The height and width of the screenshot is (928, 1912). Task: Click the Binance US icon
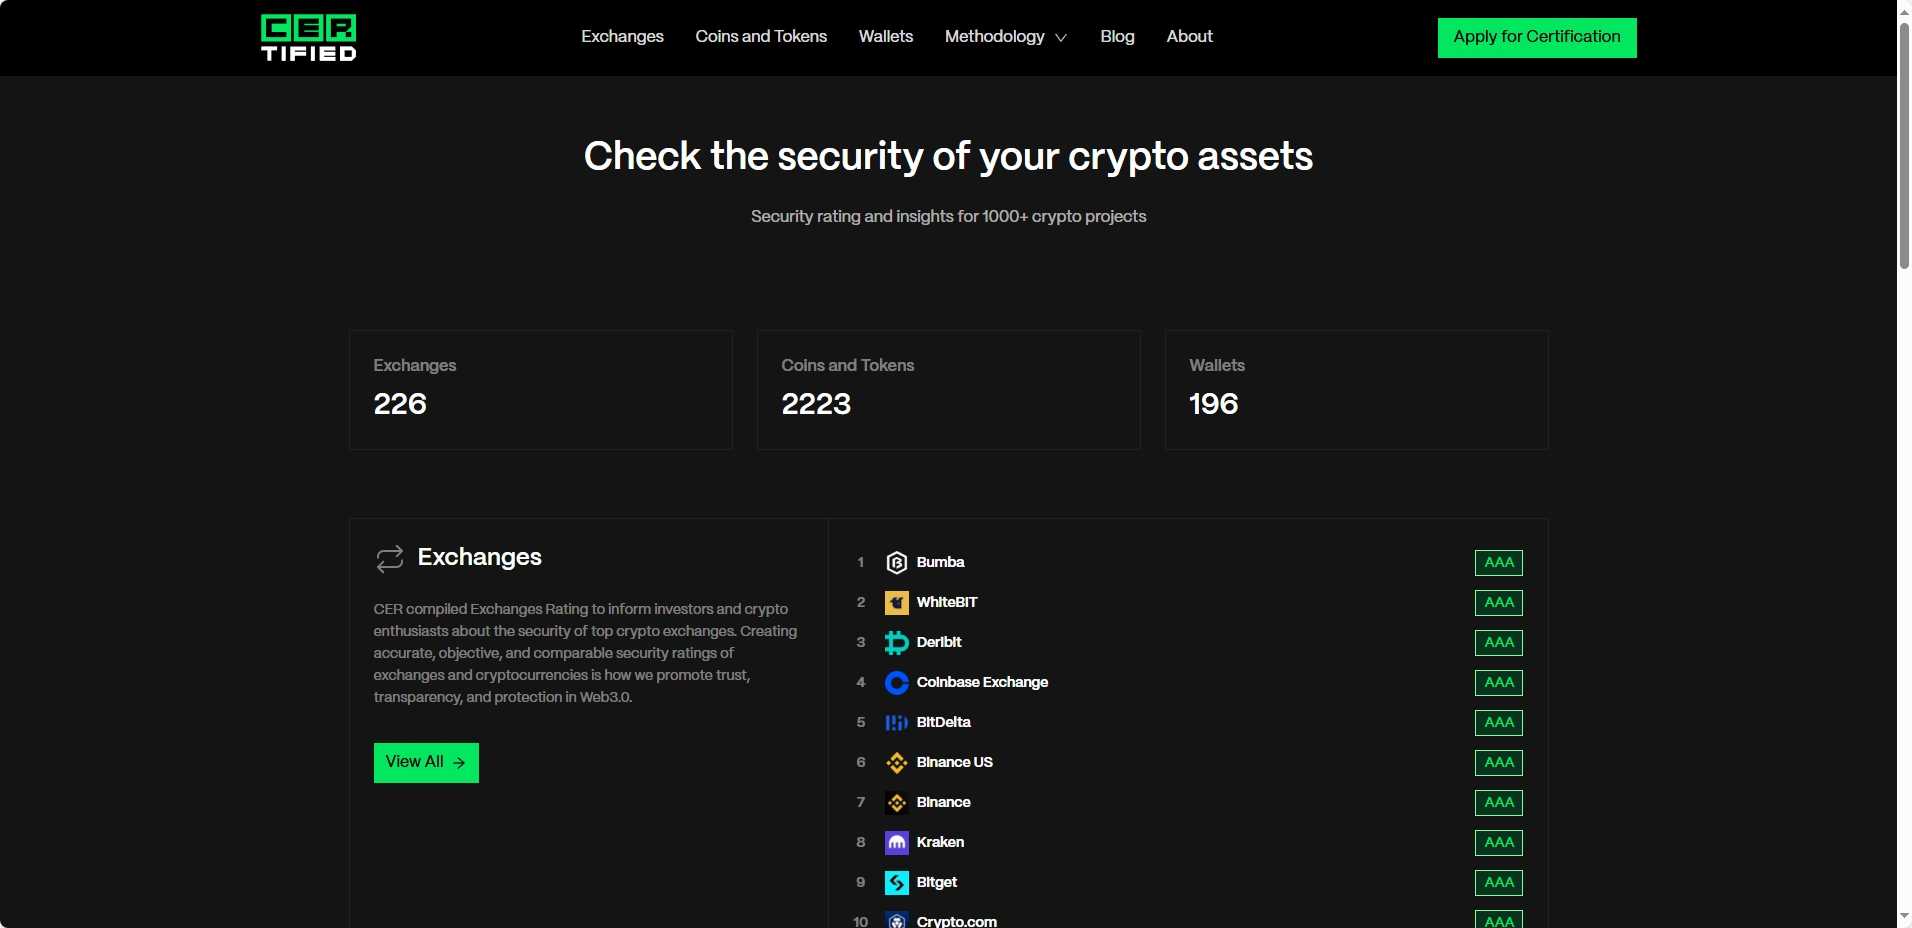coord(896,763)
